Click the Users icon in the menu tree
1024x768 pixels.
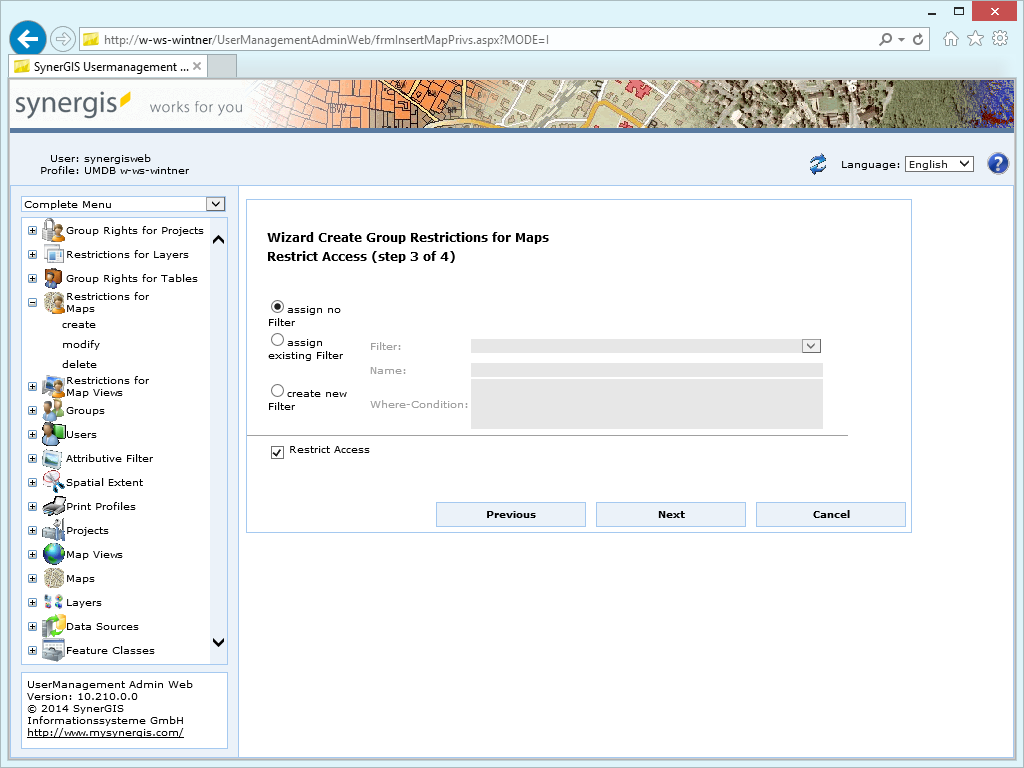pos(51,434)
